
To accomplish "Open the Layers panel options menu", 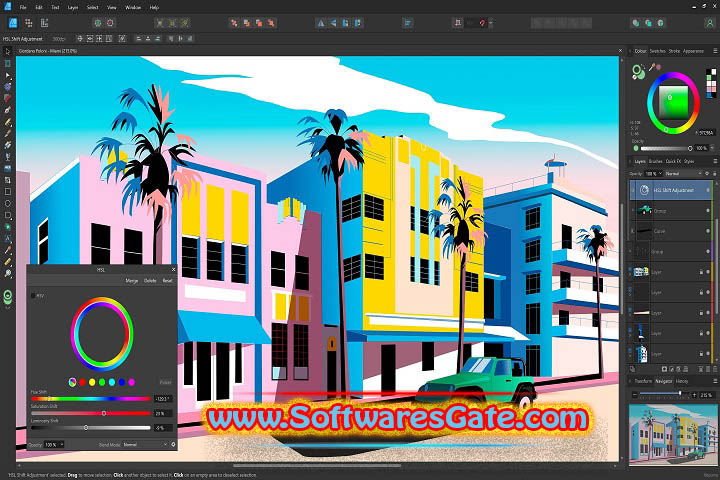I will (x=715, y=161).
